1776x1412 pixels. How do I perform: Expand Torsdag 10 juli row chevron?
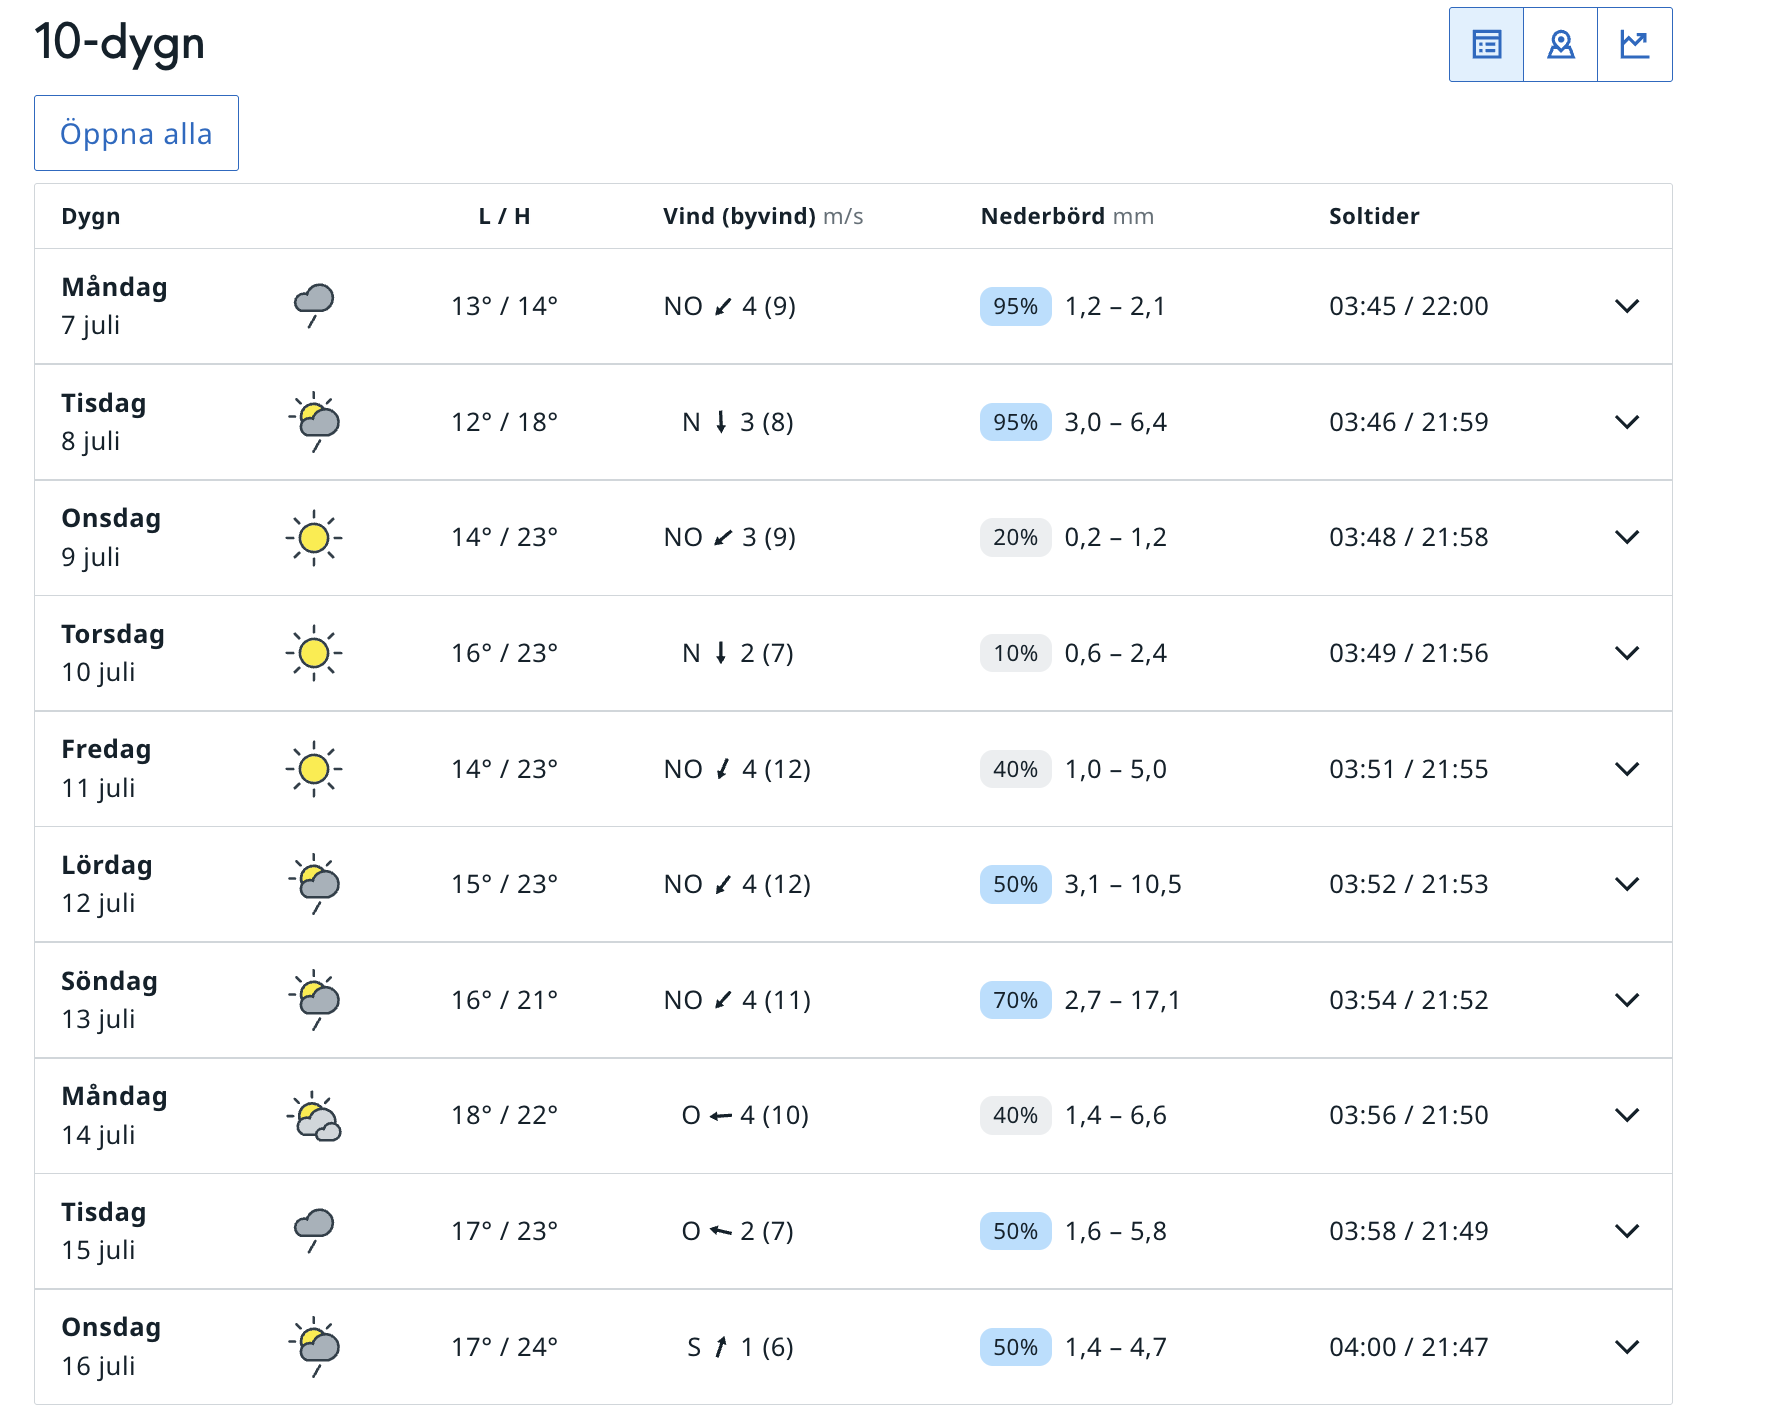click(1627, 653)
